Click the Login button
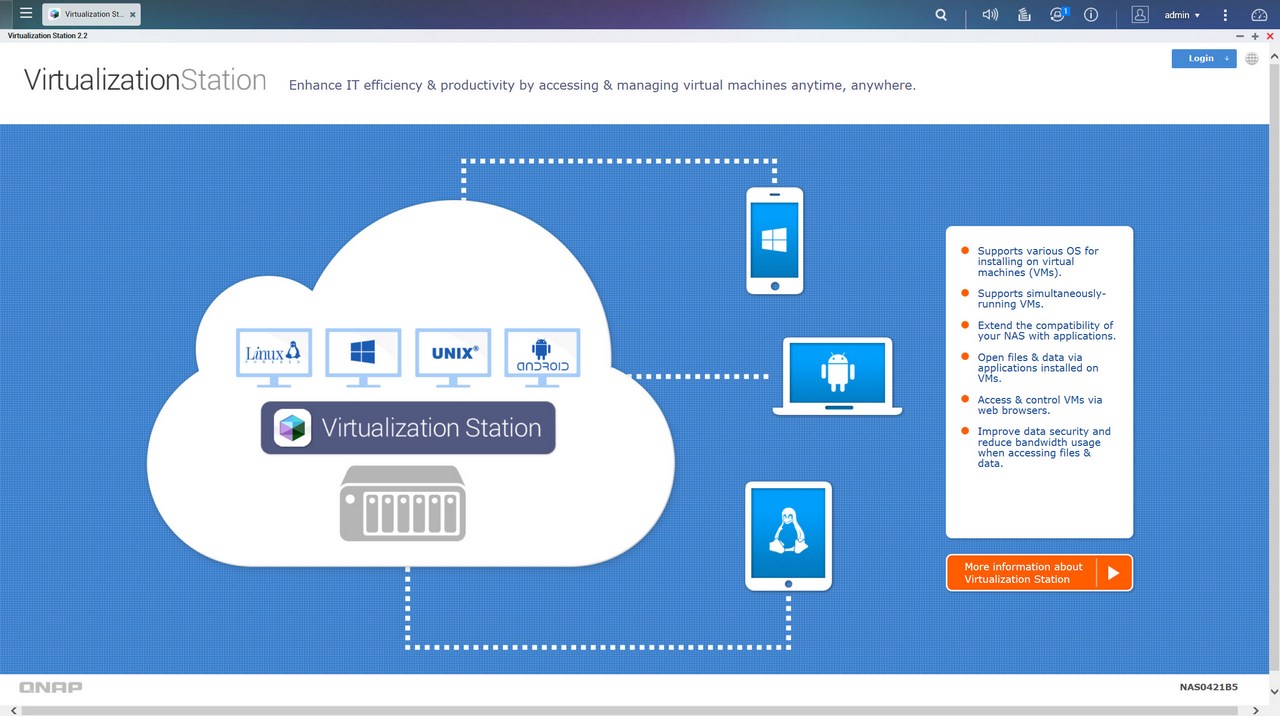 click(x=1204, y=59)
